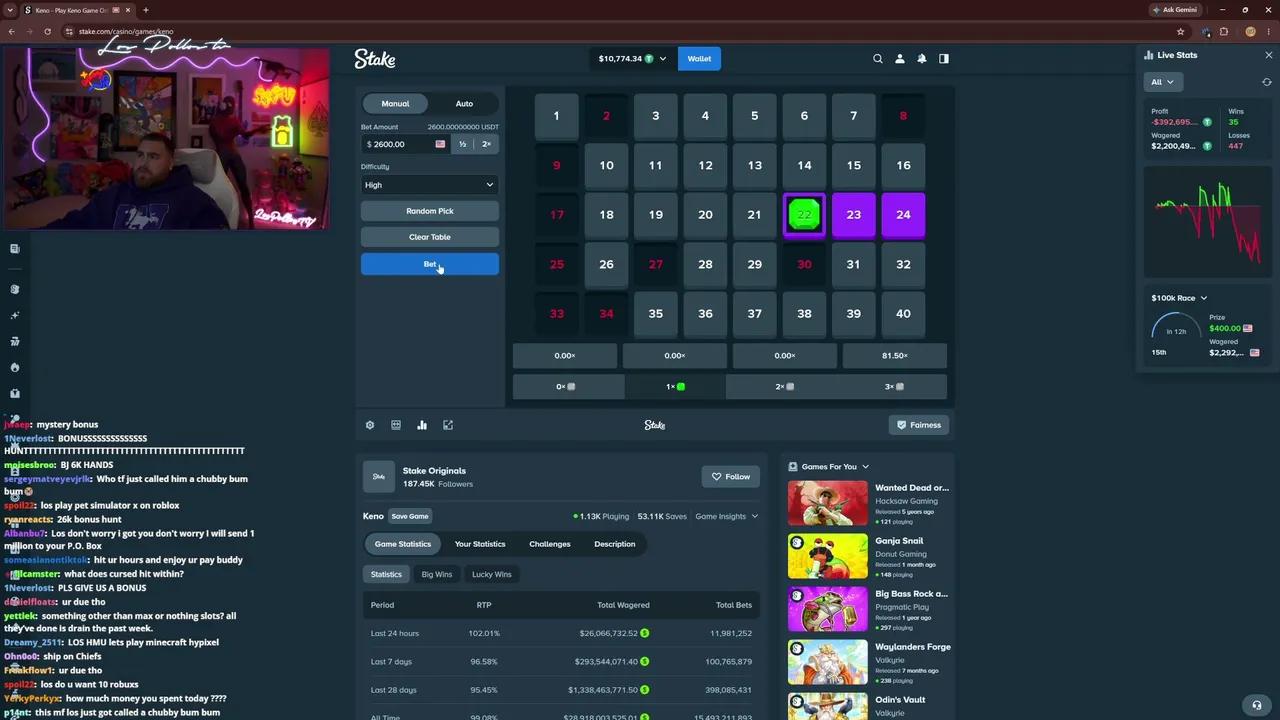Bookmark this page with the star icon
This screenshot has width=1280, height=720.
1181,31
